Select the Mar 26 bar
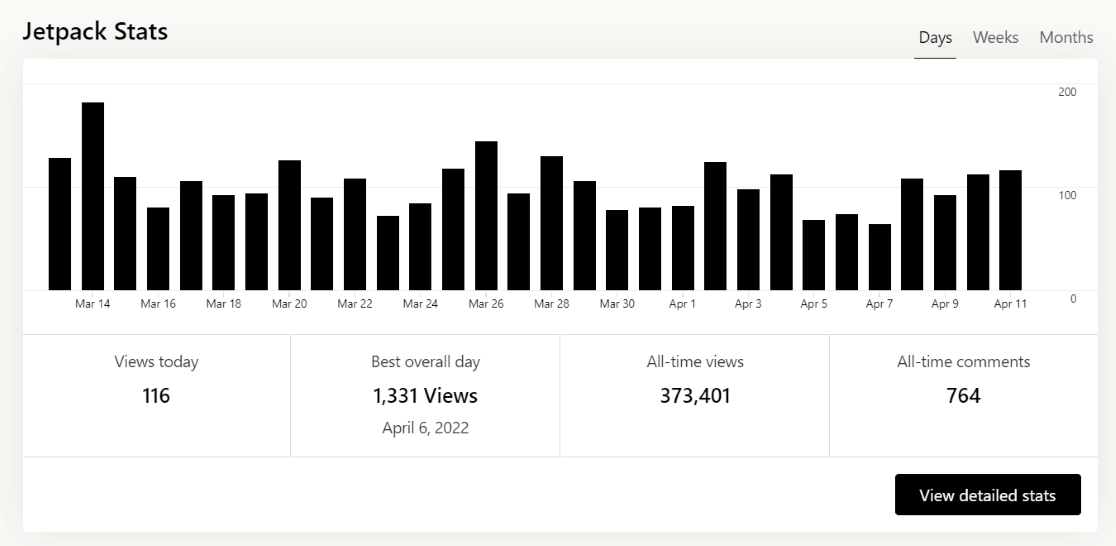The image size is (1116, 546). point(486,215)
